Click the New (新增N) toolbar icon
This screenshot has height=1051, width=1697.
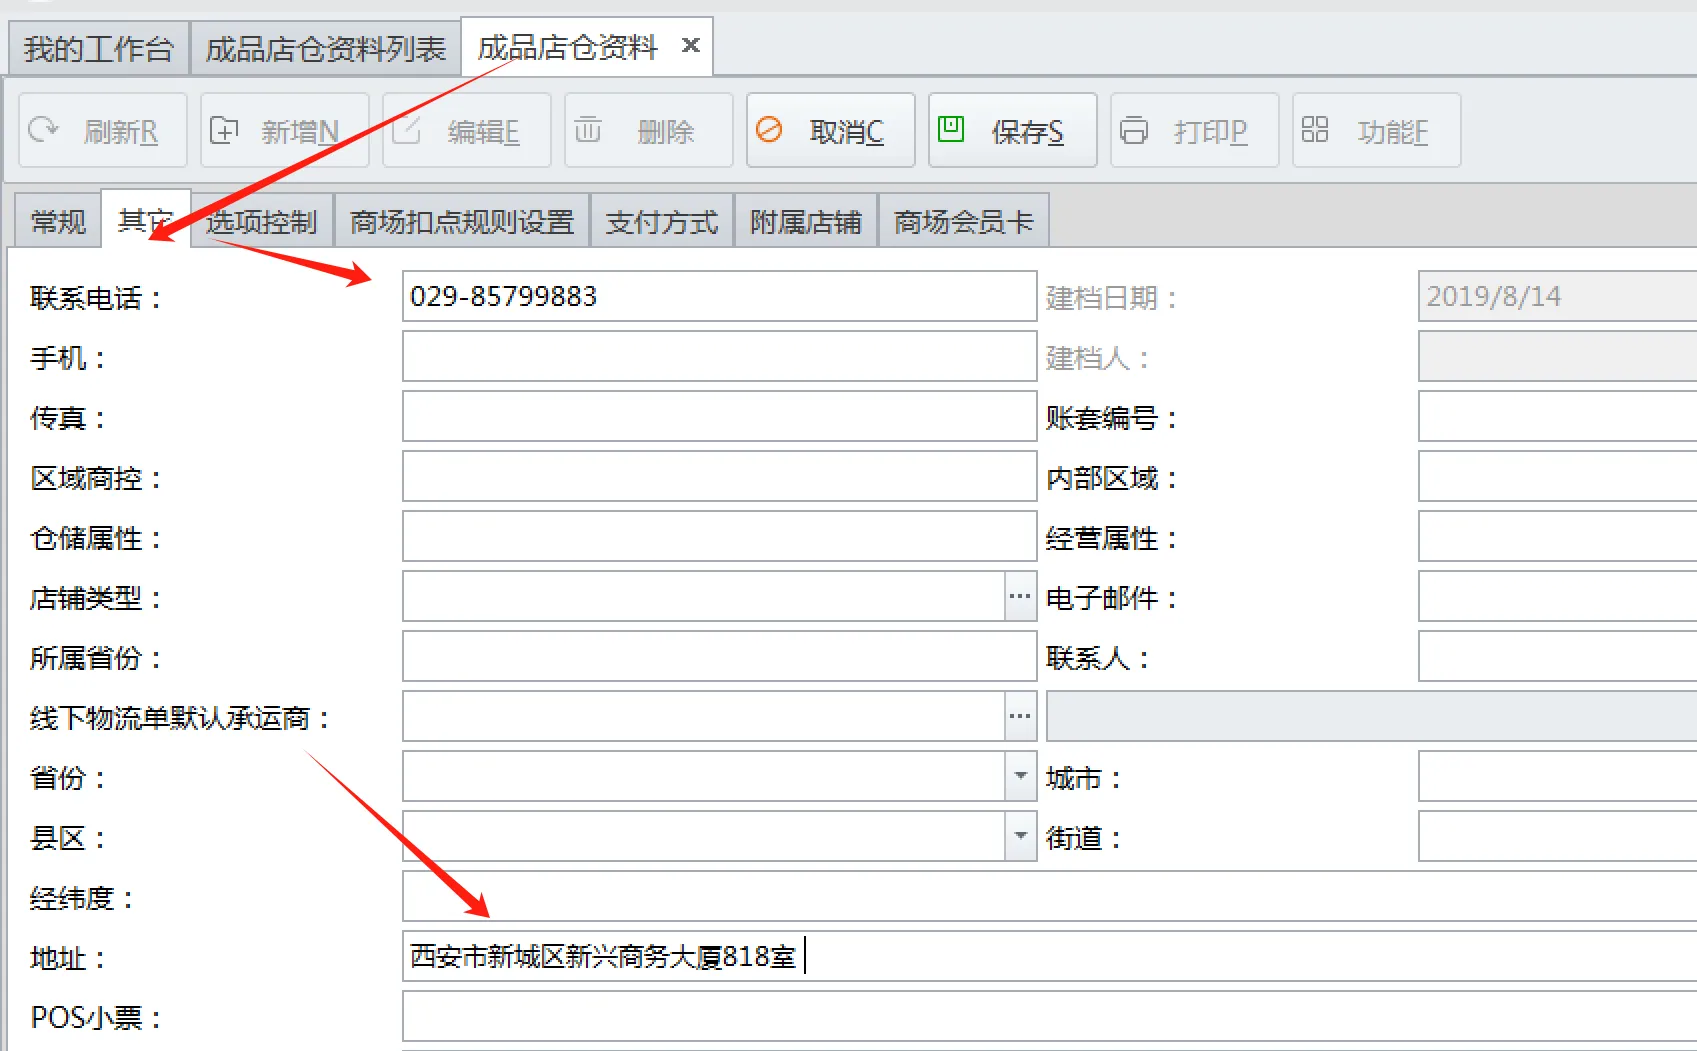click(224, 130)
